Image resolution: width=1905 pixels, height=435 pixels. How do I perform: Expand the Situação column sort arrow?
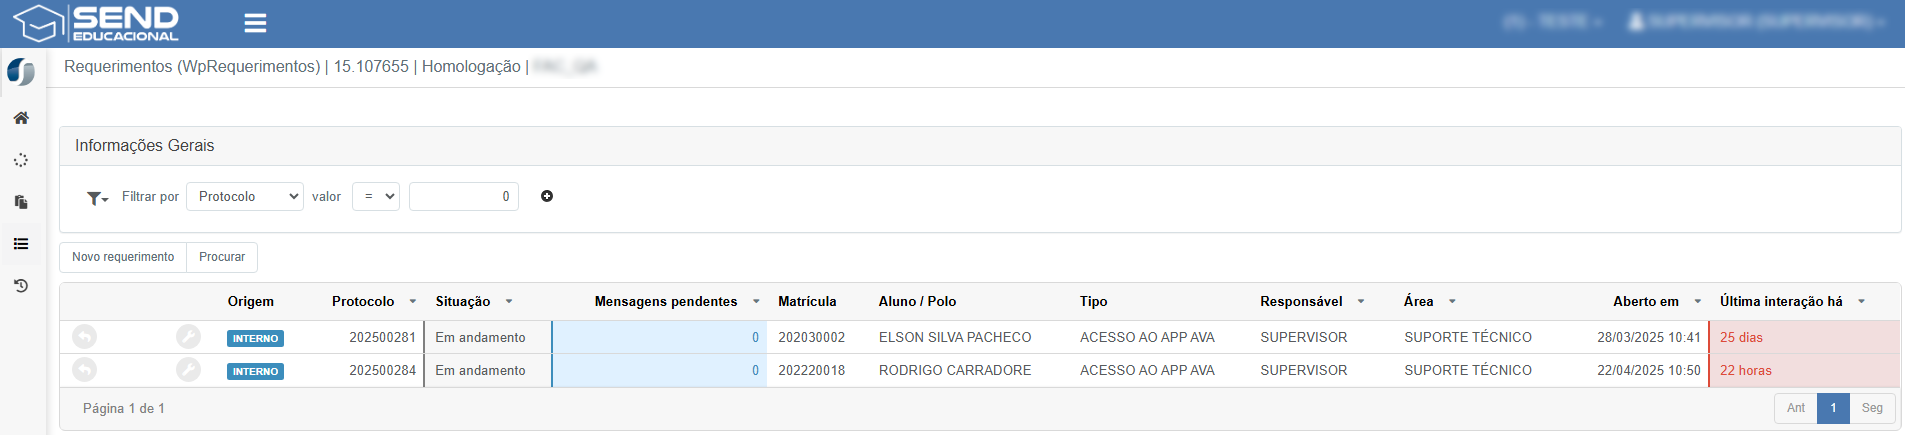click(x=509, y=301)
